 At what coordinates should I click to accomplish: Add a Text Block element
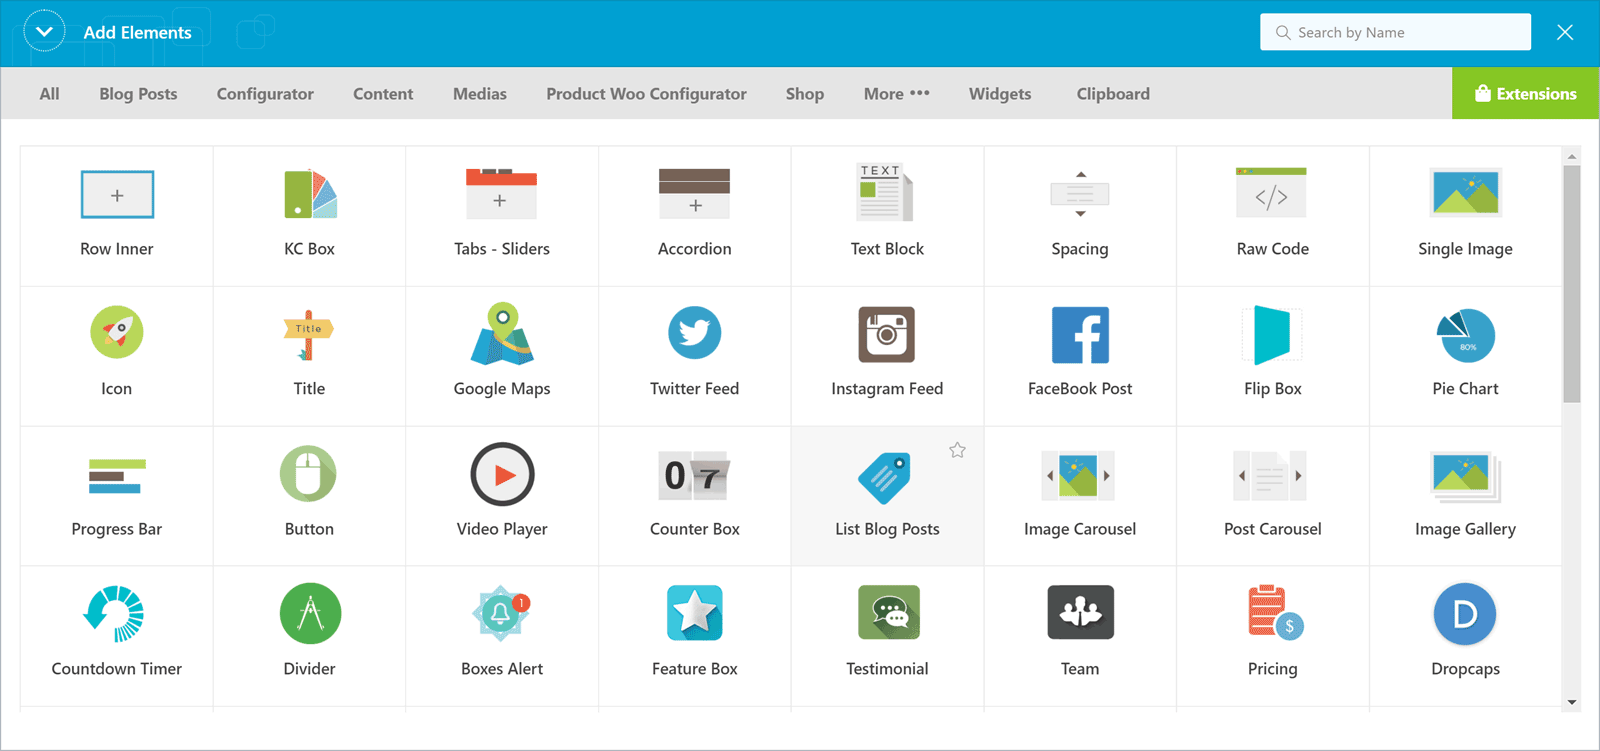[x=887, y=216]
